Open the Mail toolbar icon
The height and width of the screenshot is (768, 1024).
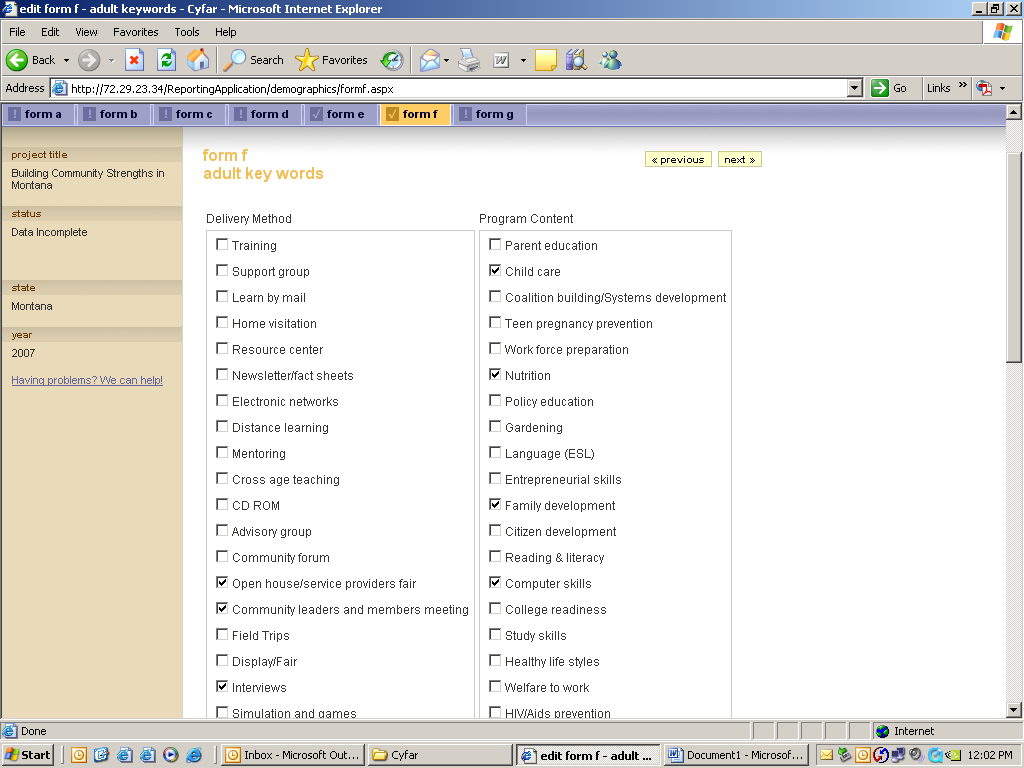tap(429, 60)
